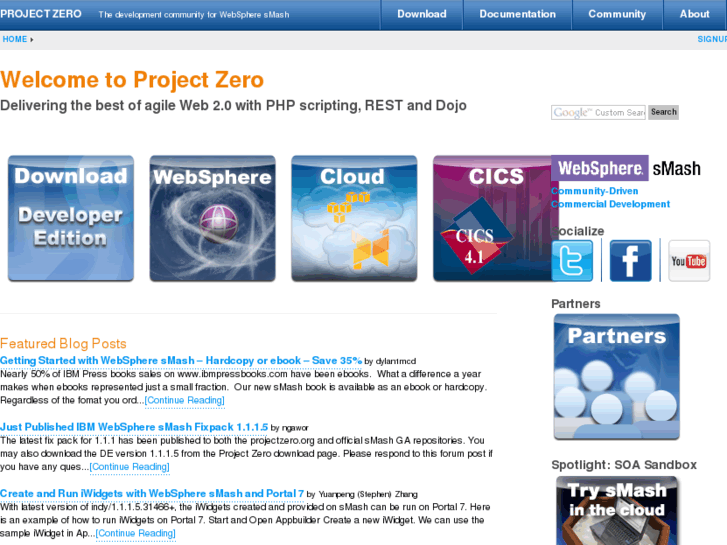Click the 'Spotlight: SOA Sandbox' heading
This screenshot has height=545, width=727.
point(624,465)
